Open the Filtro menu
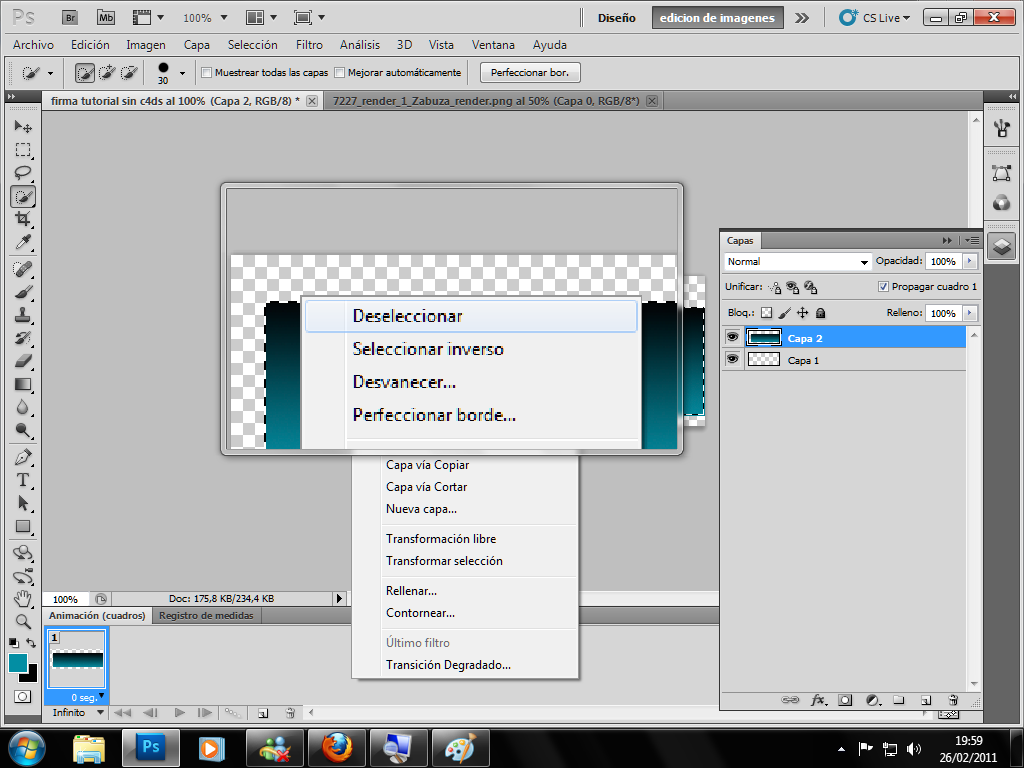1024x768 pixels. pos(309,45)
